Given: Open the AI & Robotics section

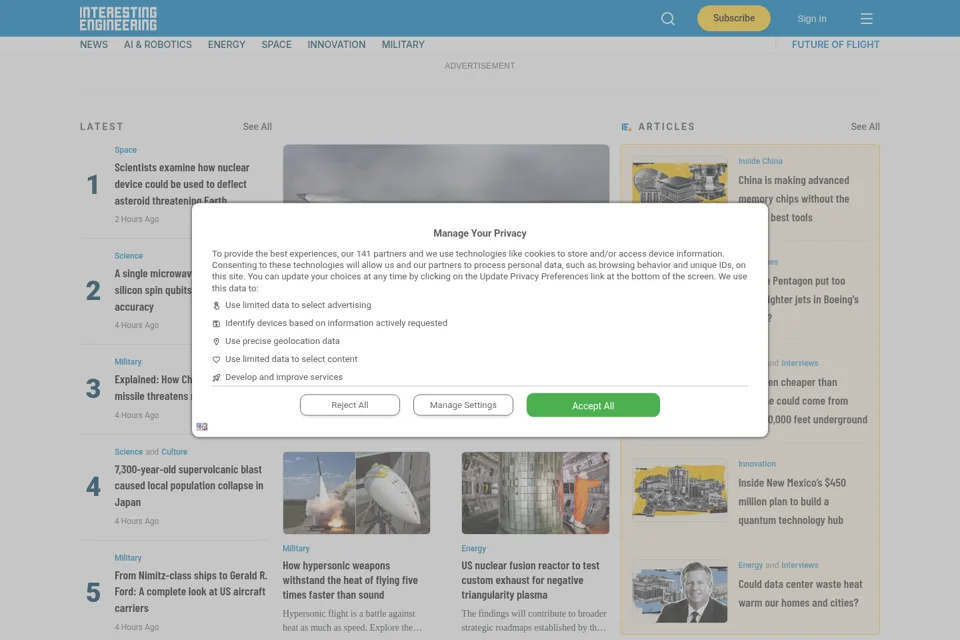Looking at the screenshot, I should pyautogui.click(x=158, y=45).
